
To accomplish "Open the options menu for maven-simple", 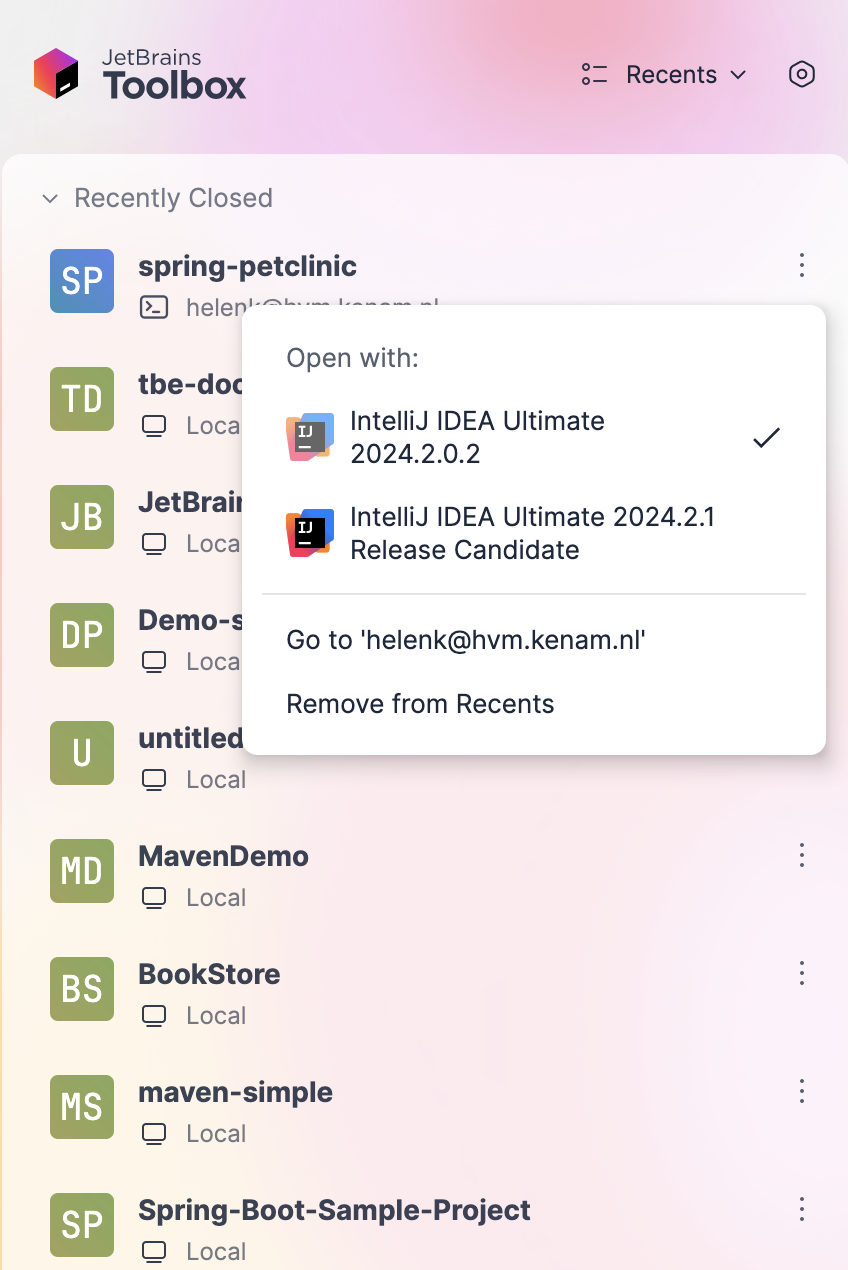I will (x=801, y=1091).
